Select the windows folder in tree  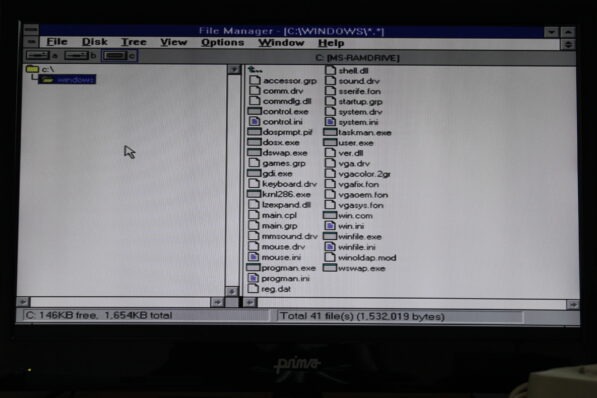click(67, 79)
